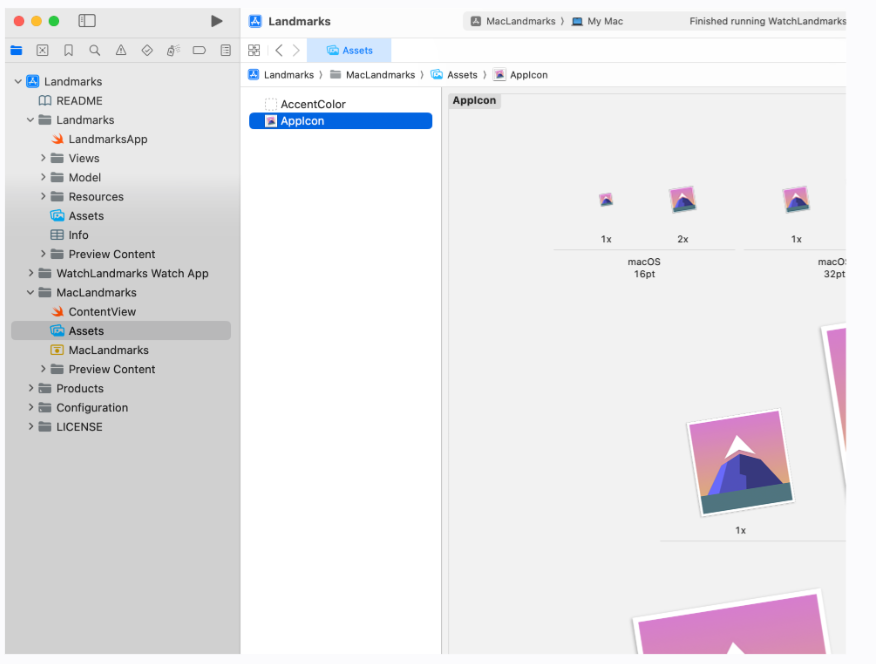Open the Test navigator diamond icon

(x=147, y=50)
